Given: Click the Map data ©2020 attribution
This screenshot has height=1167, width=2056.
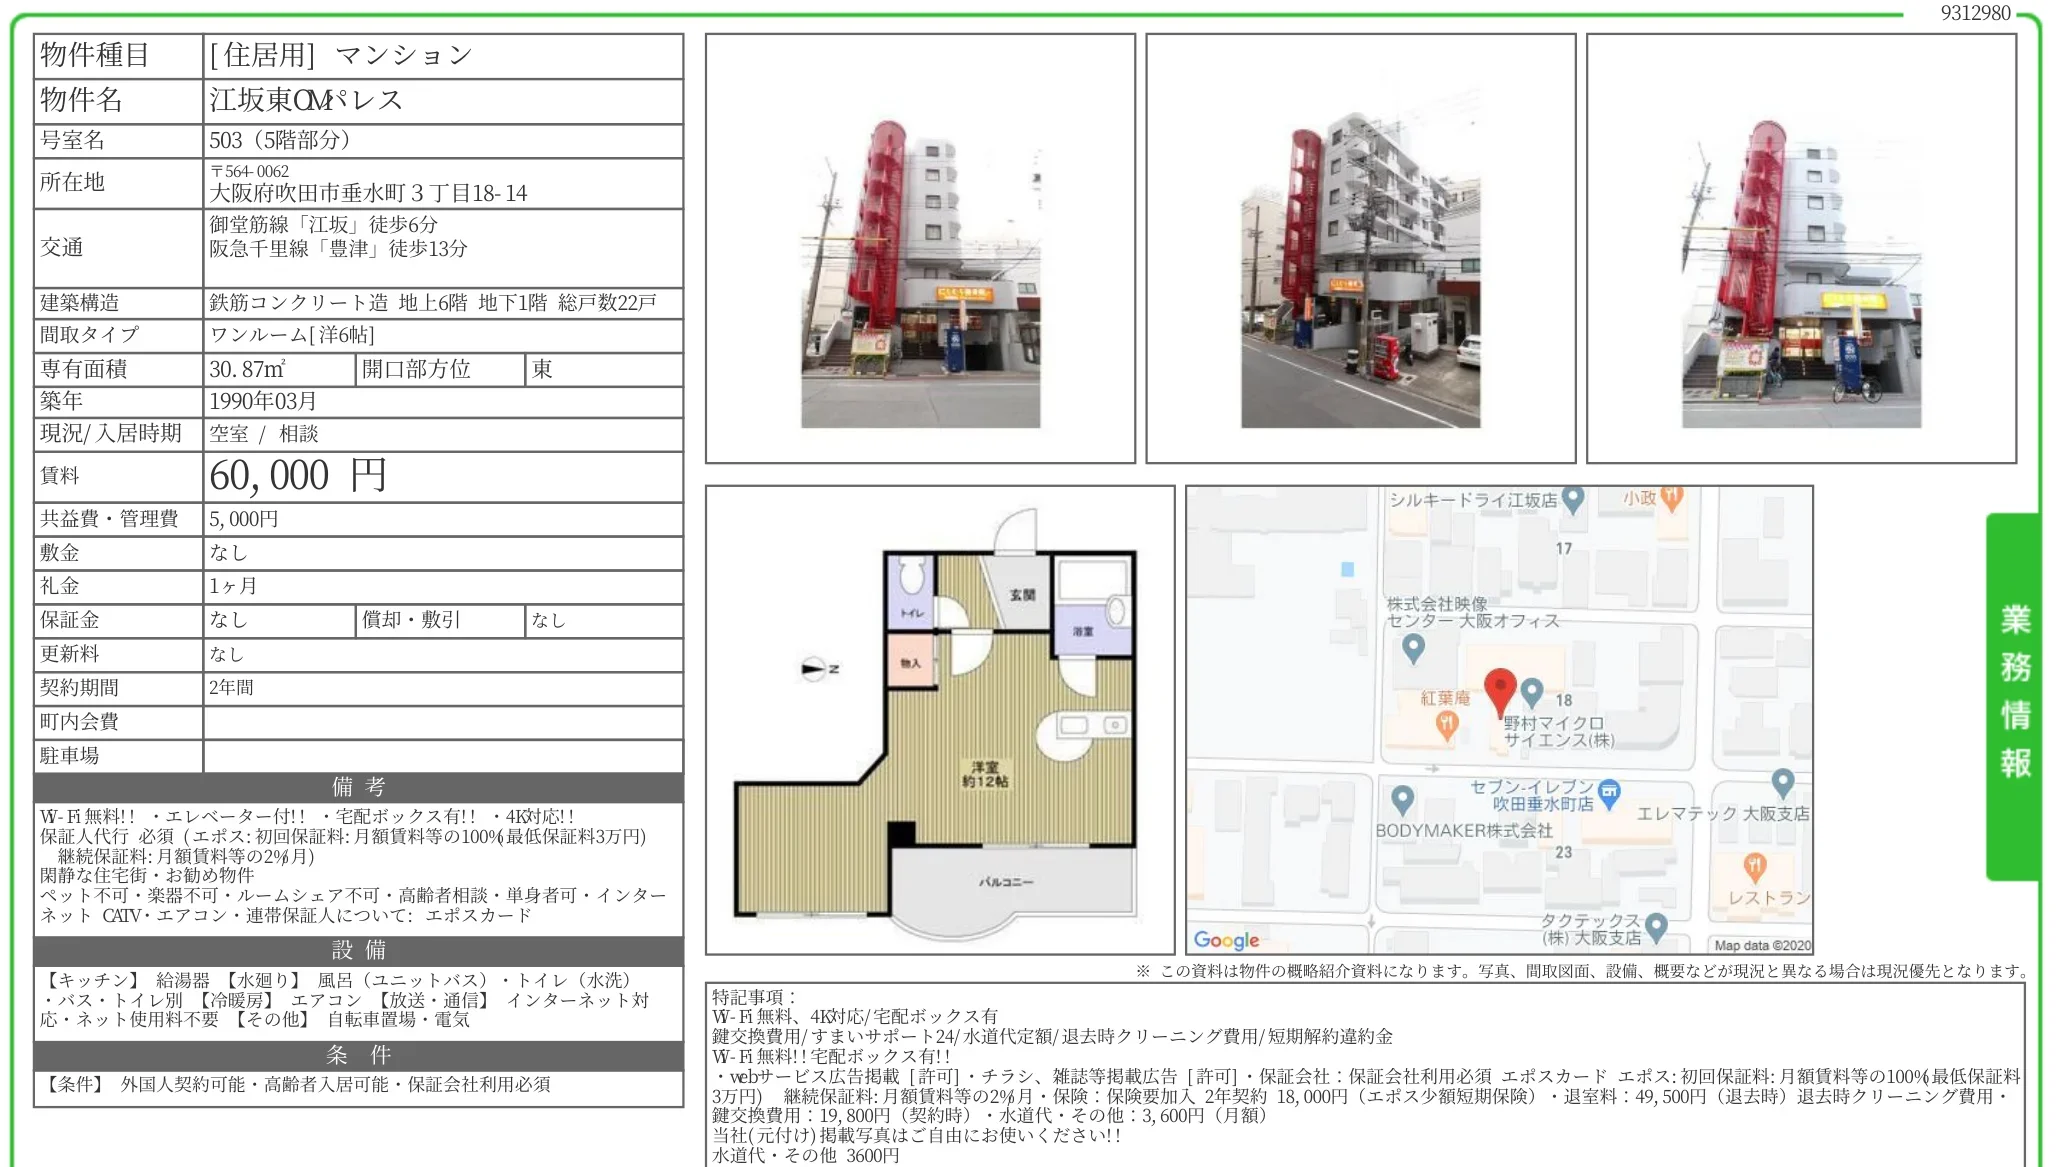Looking at the screenshot, I should coord(1762,945).
